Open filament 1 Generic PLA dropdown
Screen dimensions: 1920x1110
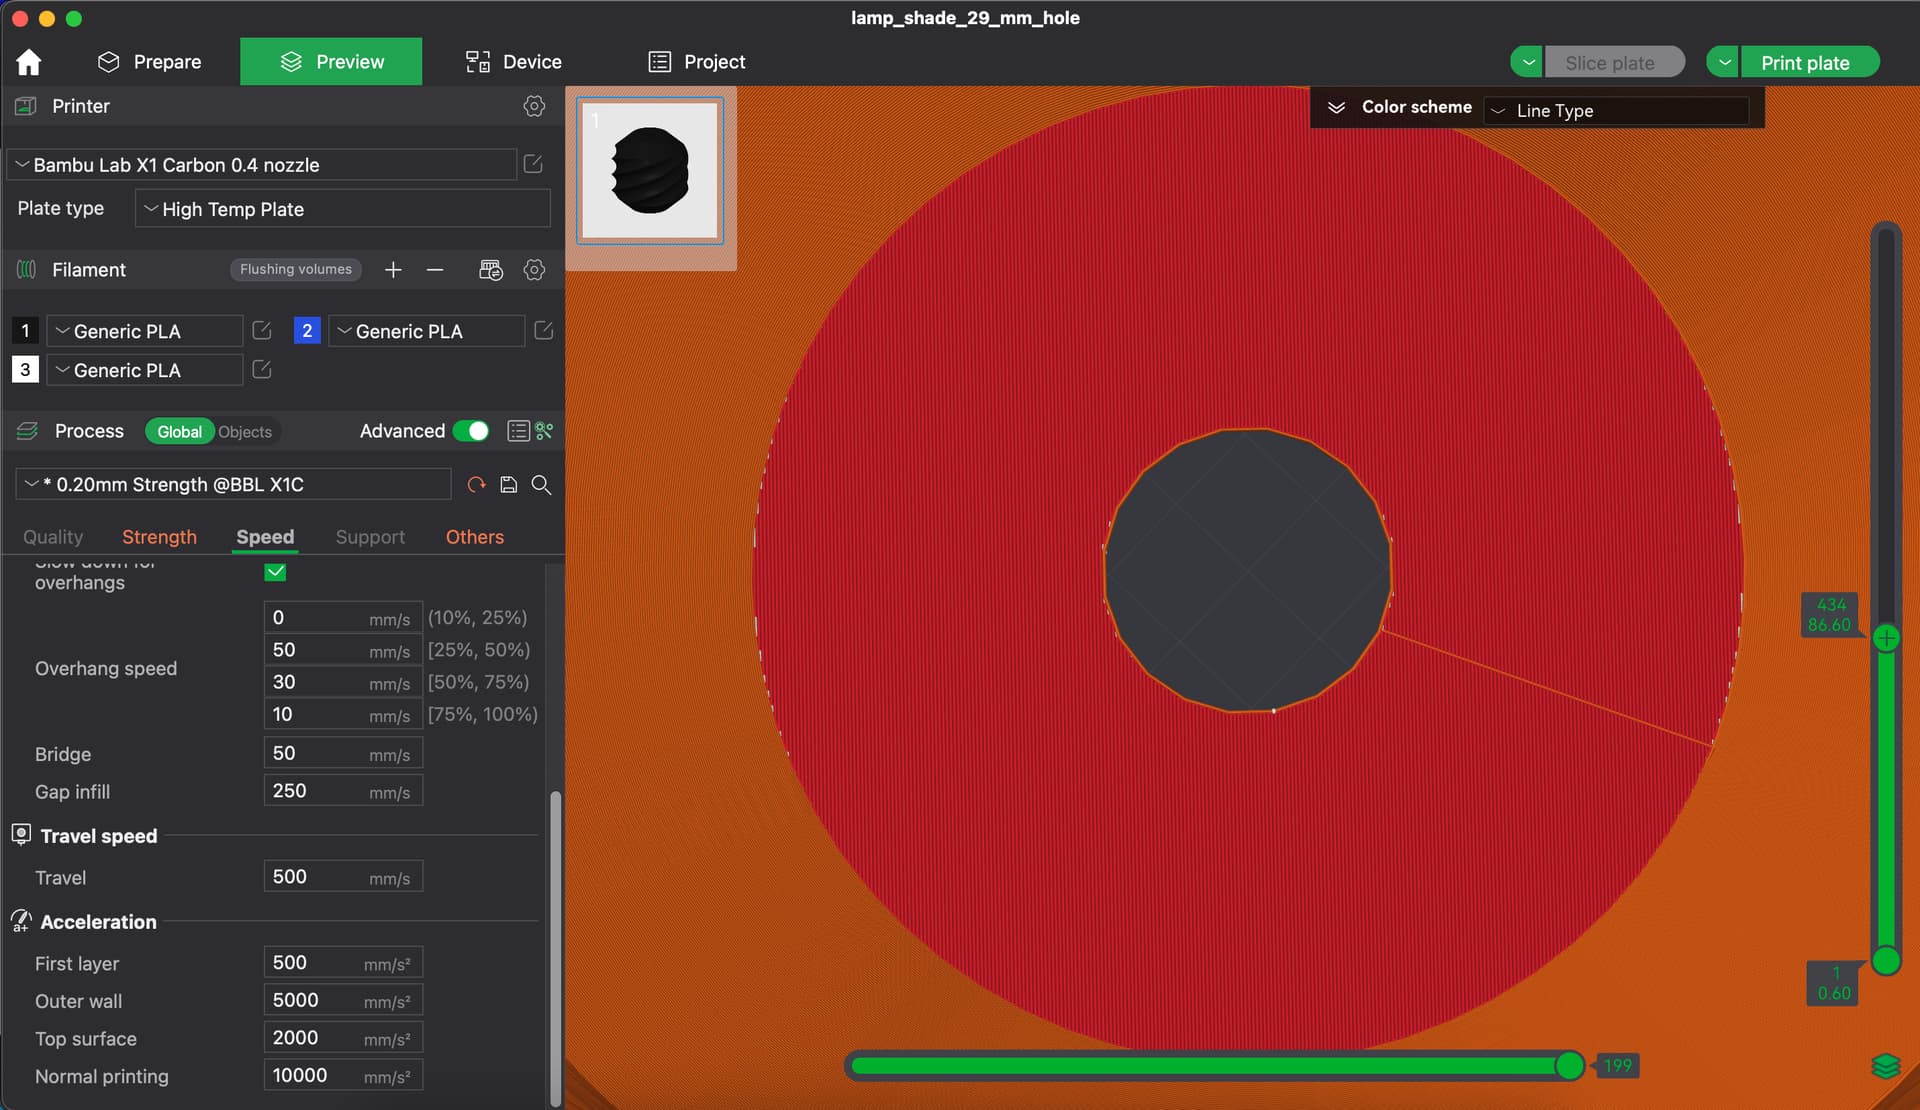pyautogui.click(x=145, y=331)
